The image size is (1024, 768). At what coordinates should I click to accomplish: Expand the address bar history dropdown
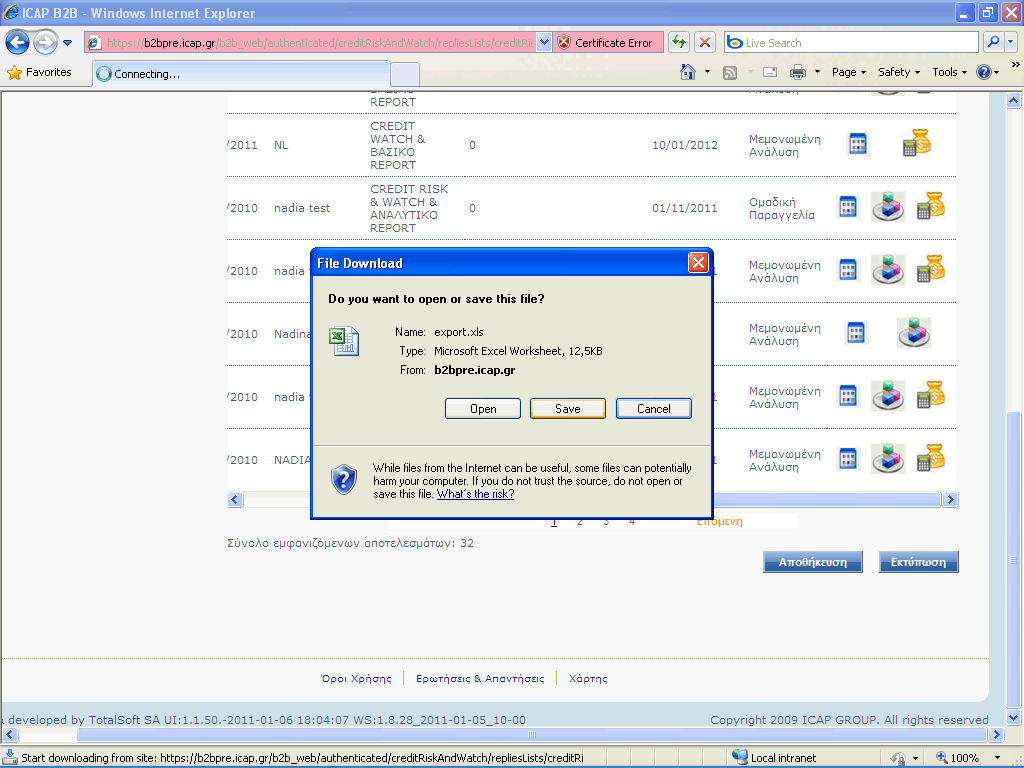[x=544, y=43]
